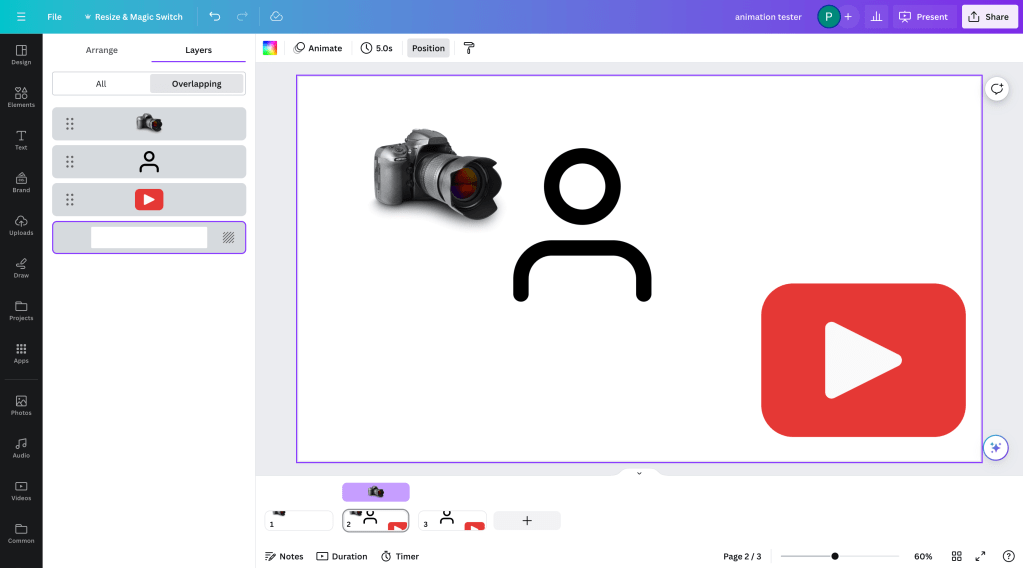Undo the last action

click(x=215, y=17)
